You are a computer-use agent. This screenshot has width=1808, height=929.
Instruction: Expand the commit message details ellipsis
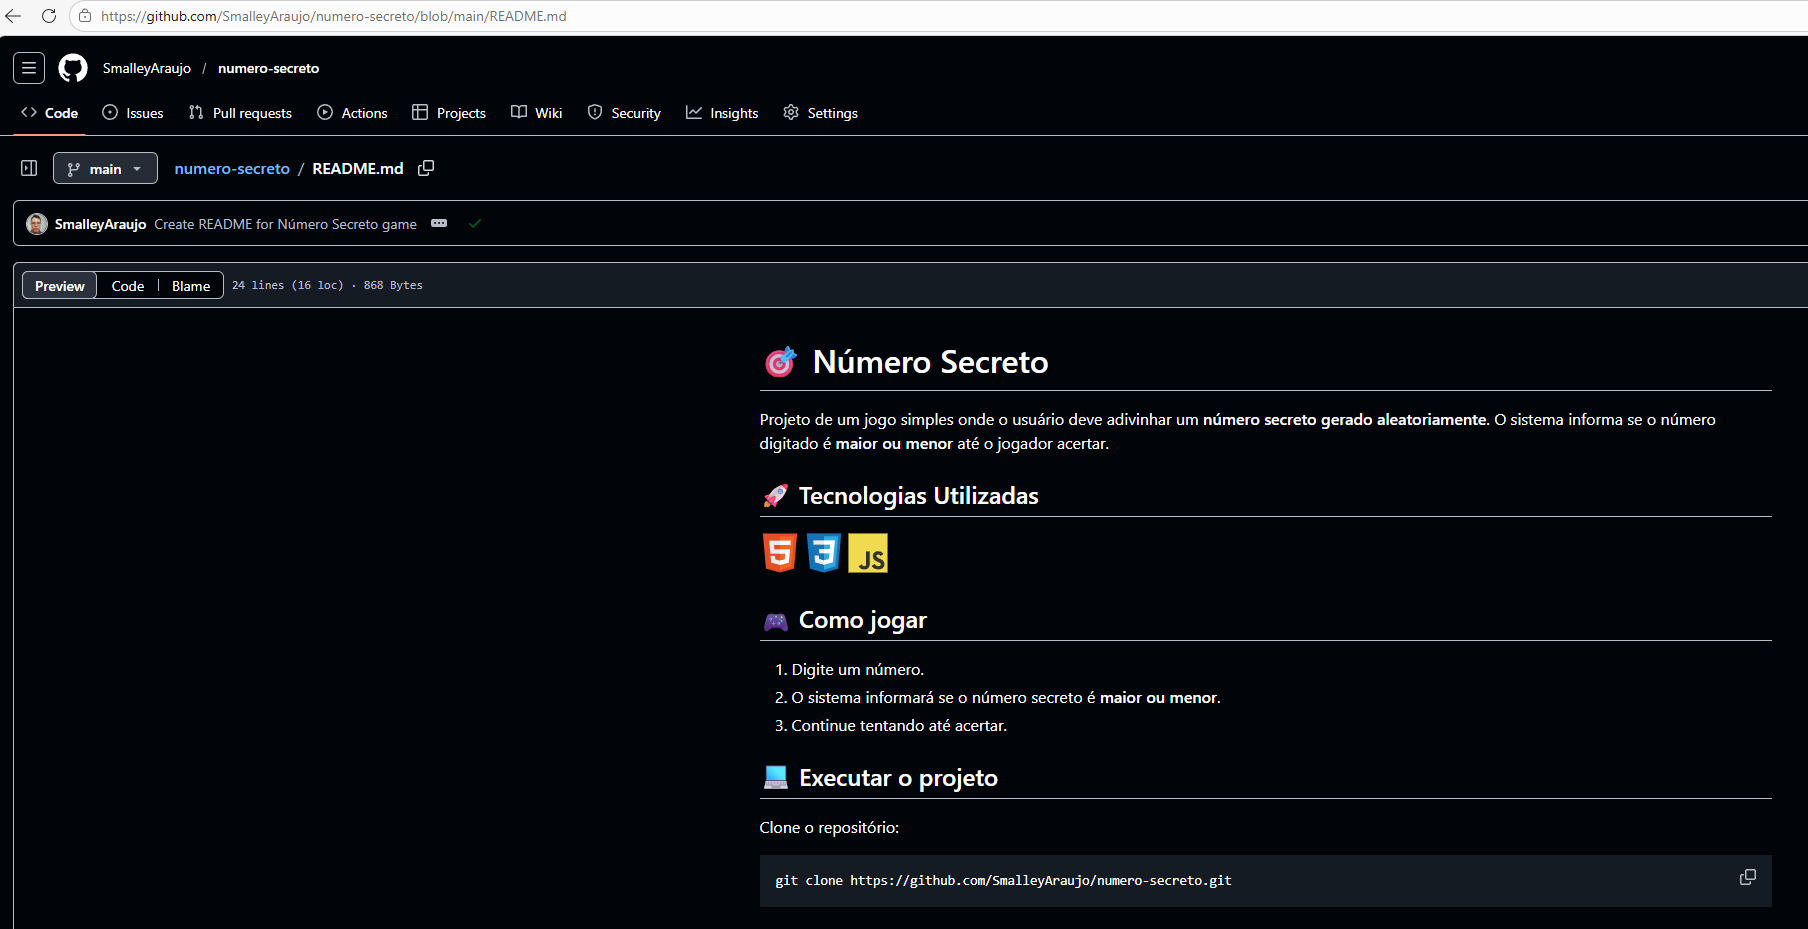(439, 223)
